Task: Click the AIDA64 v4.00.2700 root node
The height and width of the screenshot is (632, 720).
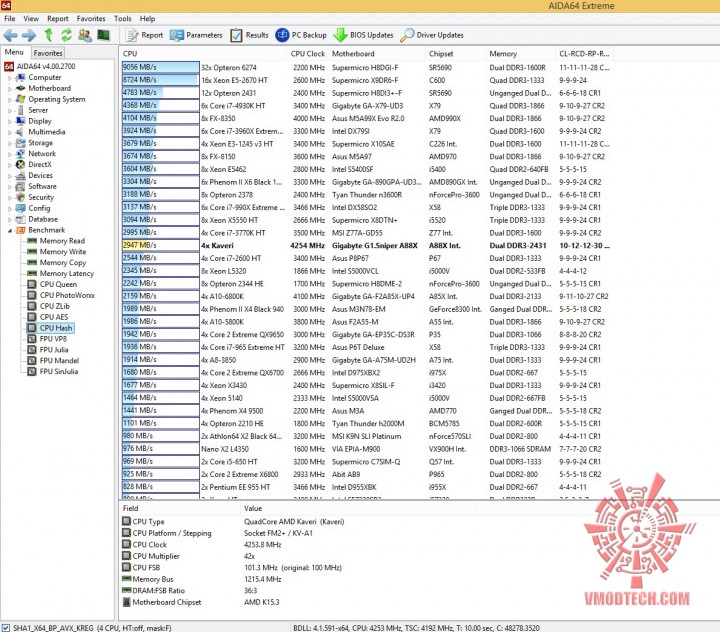Action: coord(46,67)
